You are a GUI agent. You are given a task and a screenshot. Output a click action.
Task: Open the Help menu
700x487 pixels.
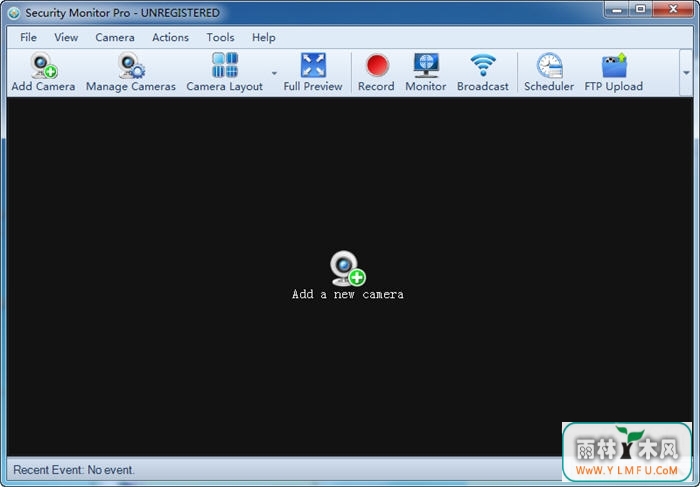point(264,37)
